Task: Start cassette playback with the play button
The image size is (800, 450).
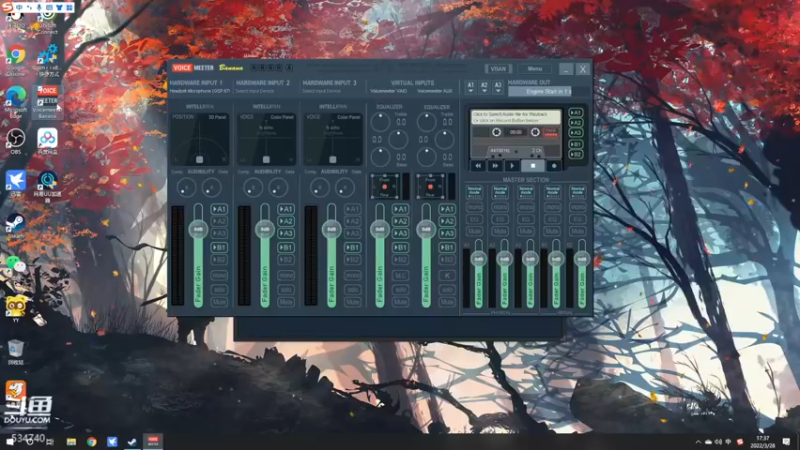Action: (x=512, y=166)
